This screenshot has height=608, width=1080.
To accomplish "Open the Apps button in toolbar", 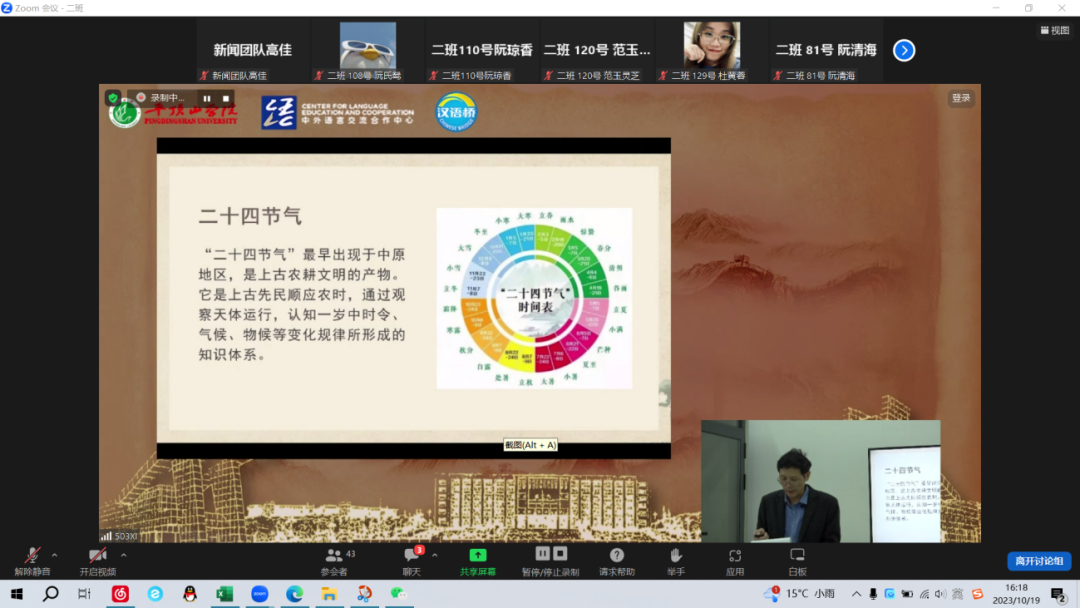I will (735, 560).
